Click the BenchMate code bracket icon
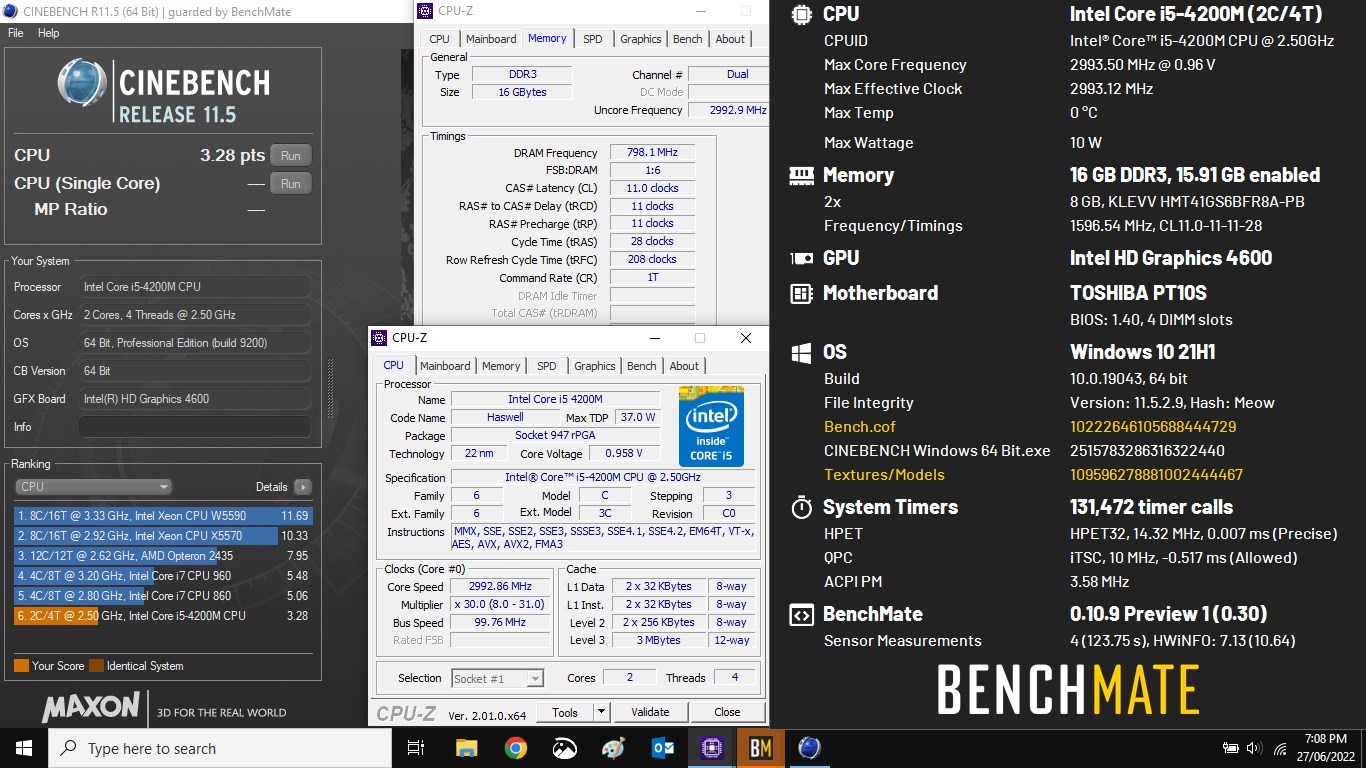1366x768 pixels. coord(801,614)
